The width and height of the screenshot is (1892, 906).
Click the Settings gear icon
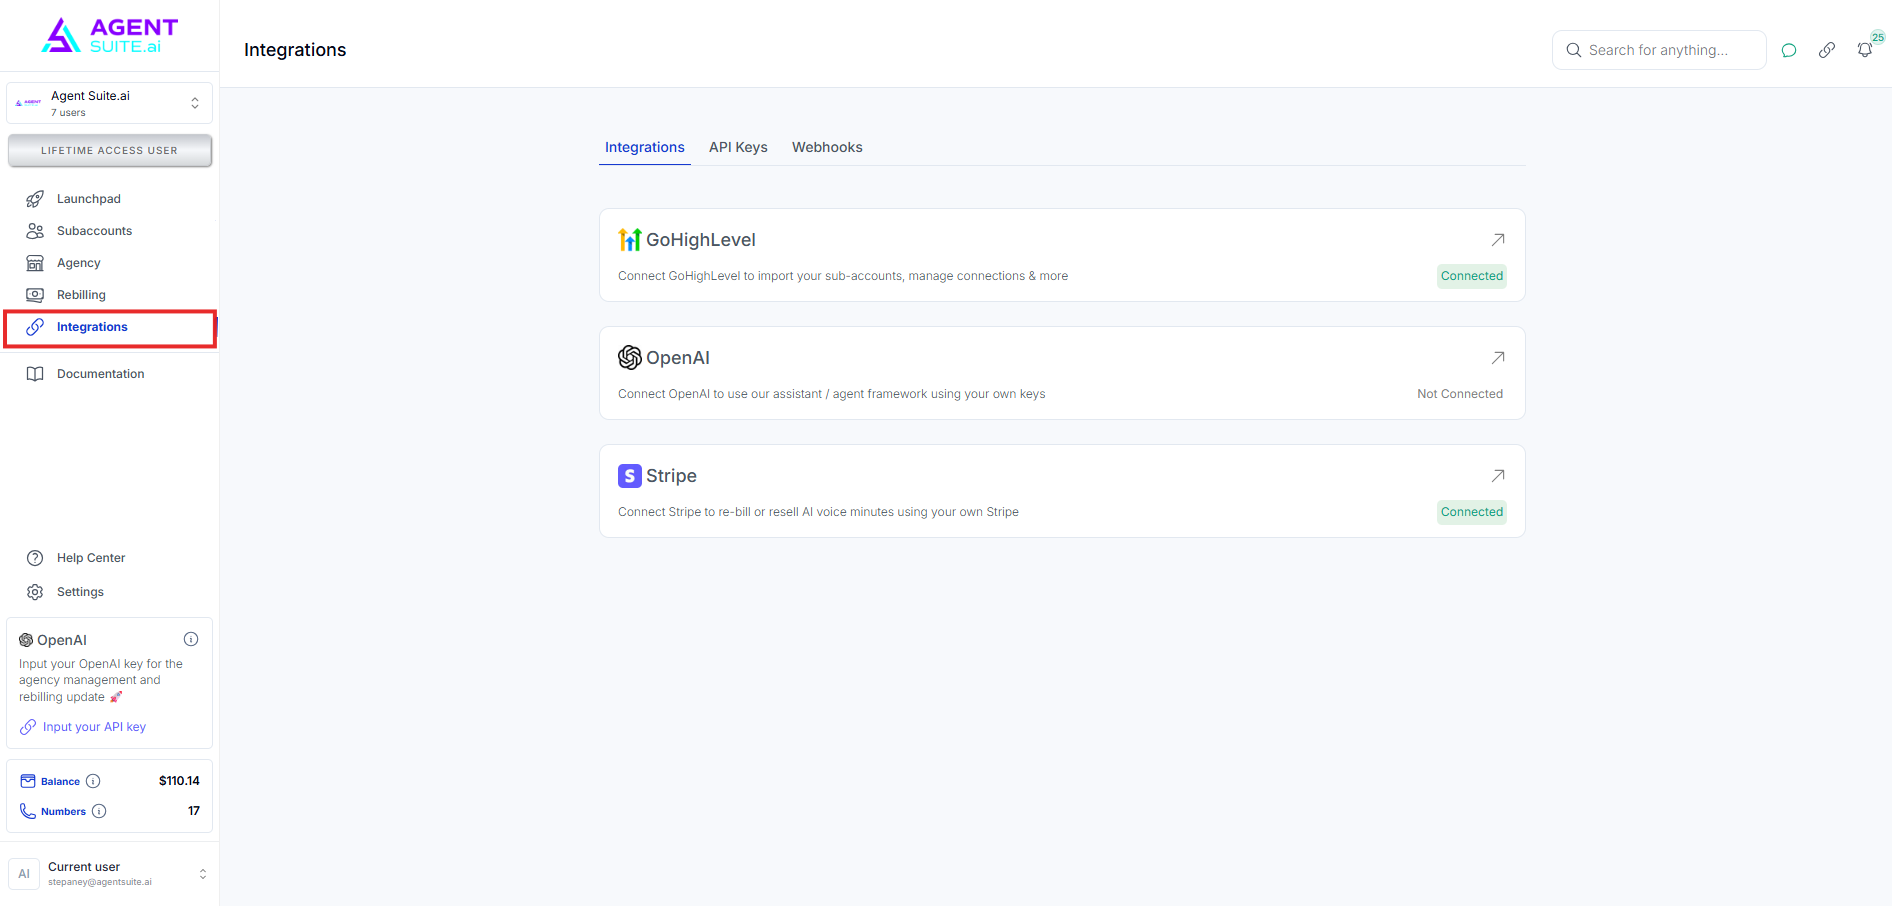coord(35,592)
